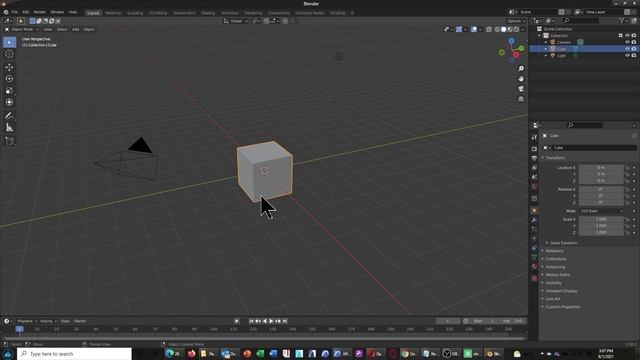Expand the Camera item in outliner

click(546, 42)
